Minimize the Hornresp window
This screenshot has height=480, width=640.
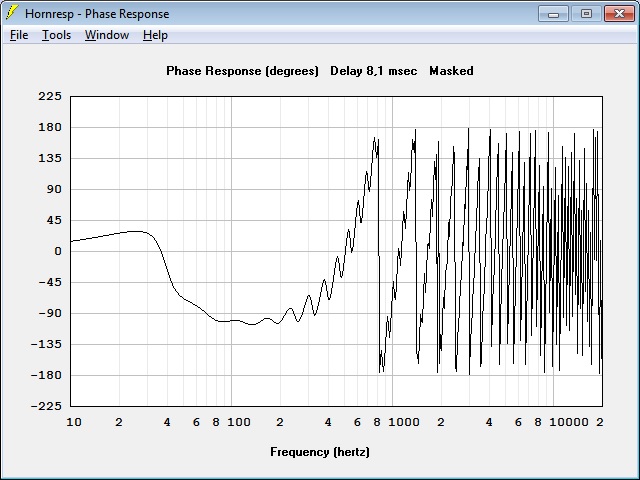point(553,13)
